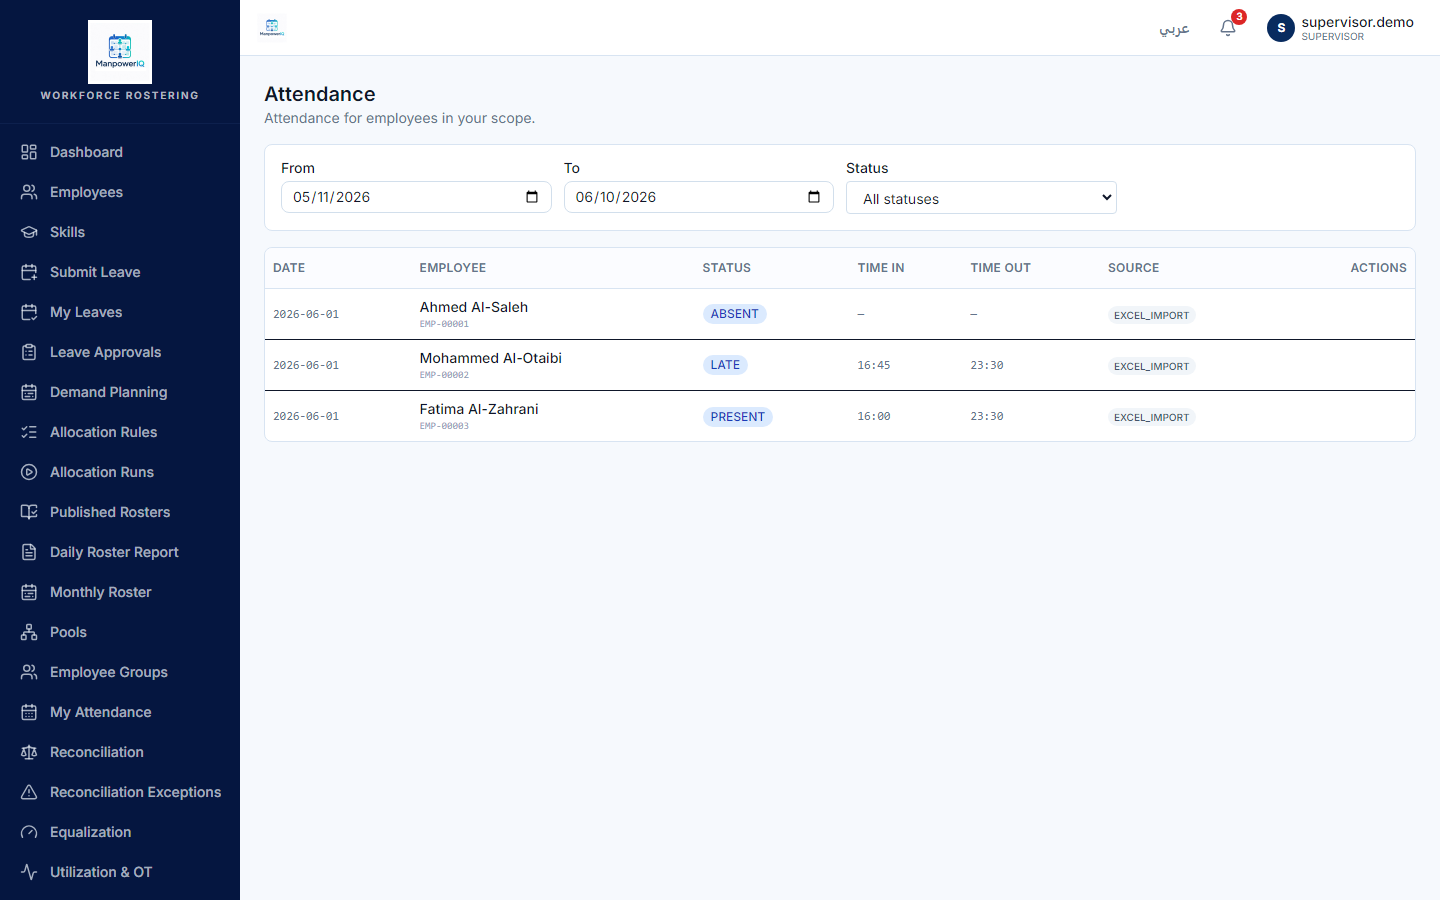This screenshot has width=1440, height=900.
Task: Go to Dashboard menu item
Action: (x=120, y=152)
